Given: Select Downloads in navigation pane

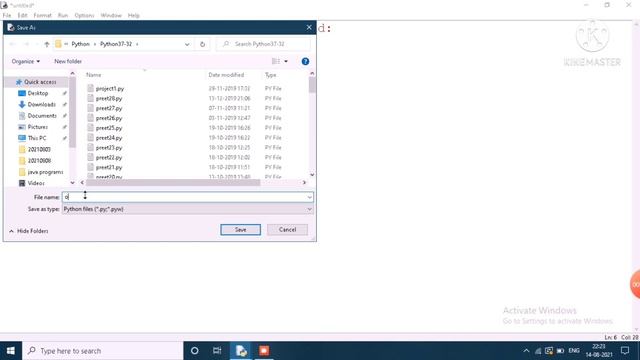Looking at the screenshot, I should coord(41,104).
